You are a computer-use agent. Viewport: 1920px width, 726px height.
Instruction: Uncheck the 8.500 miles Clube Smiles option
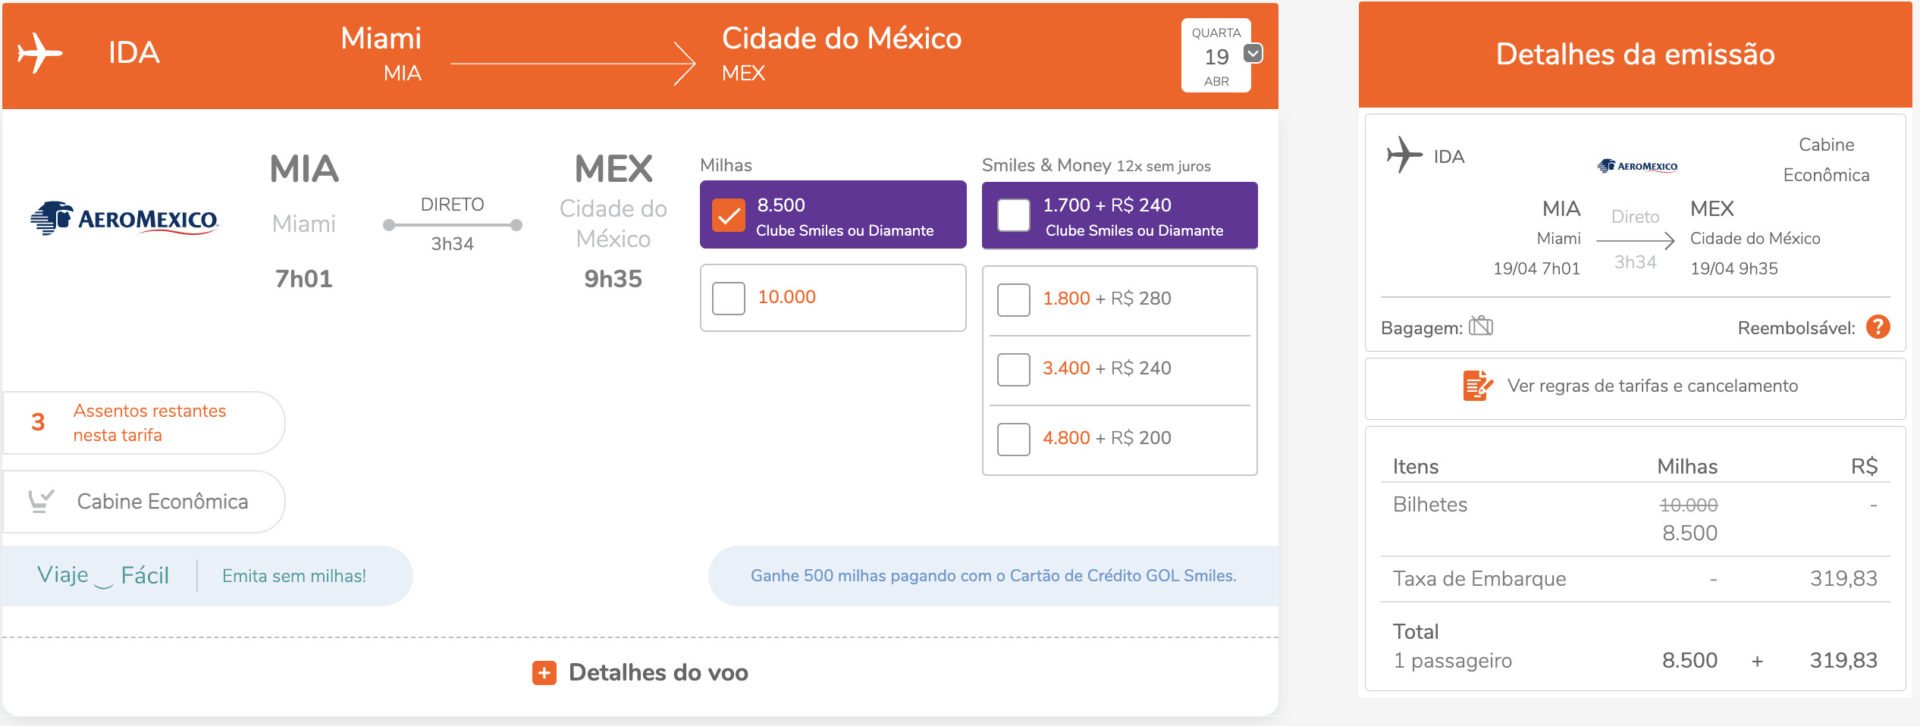click(x=728, y=215)
